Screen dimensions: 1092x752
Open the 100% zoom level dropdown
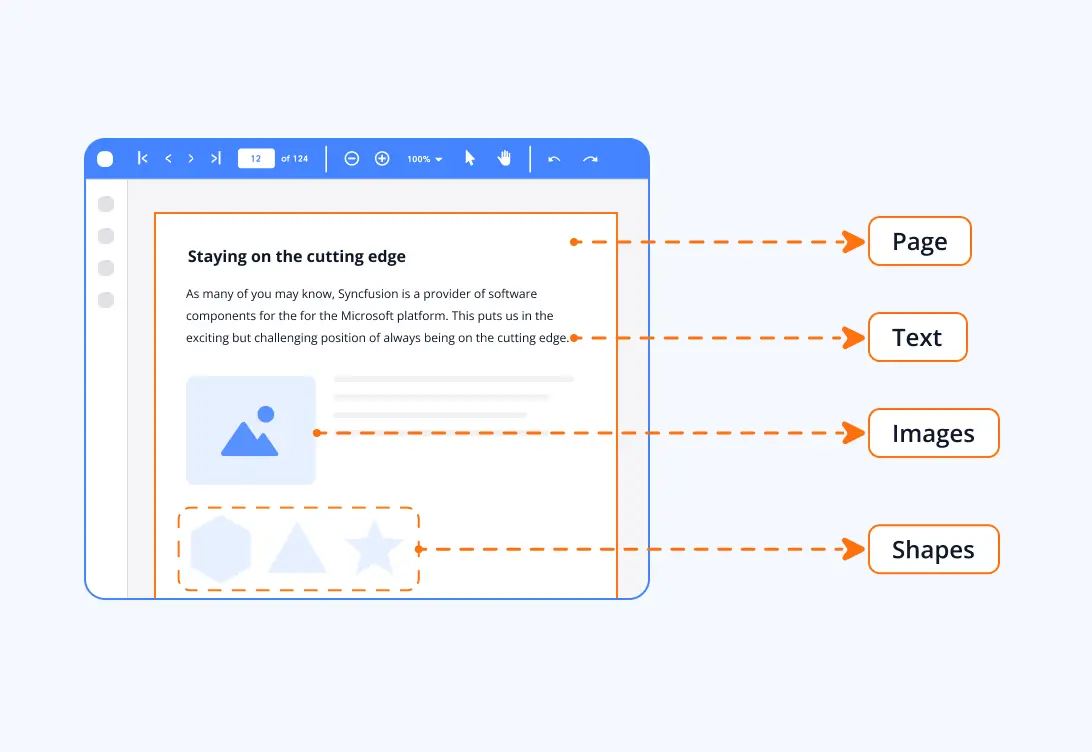click(423, 158)
